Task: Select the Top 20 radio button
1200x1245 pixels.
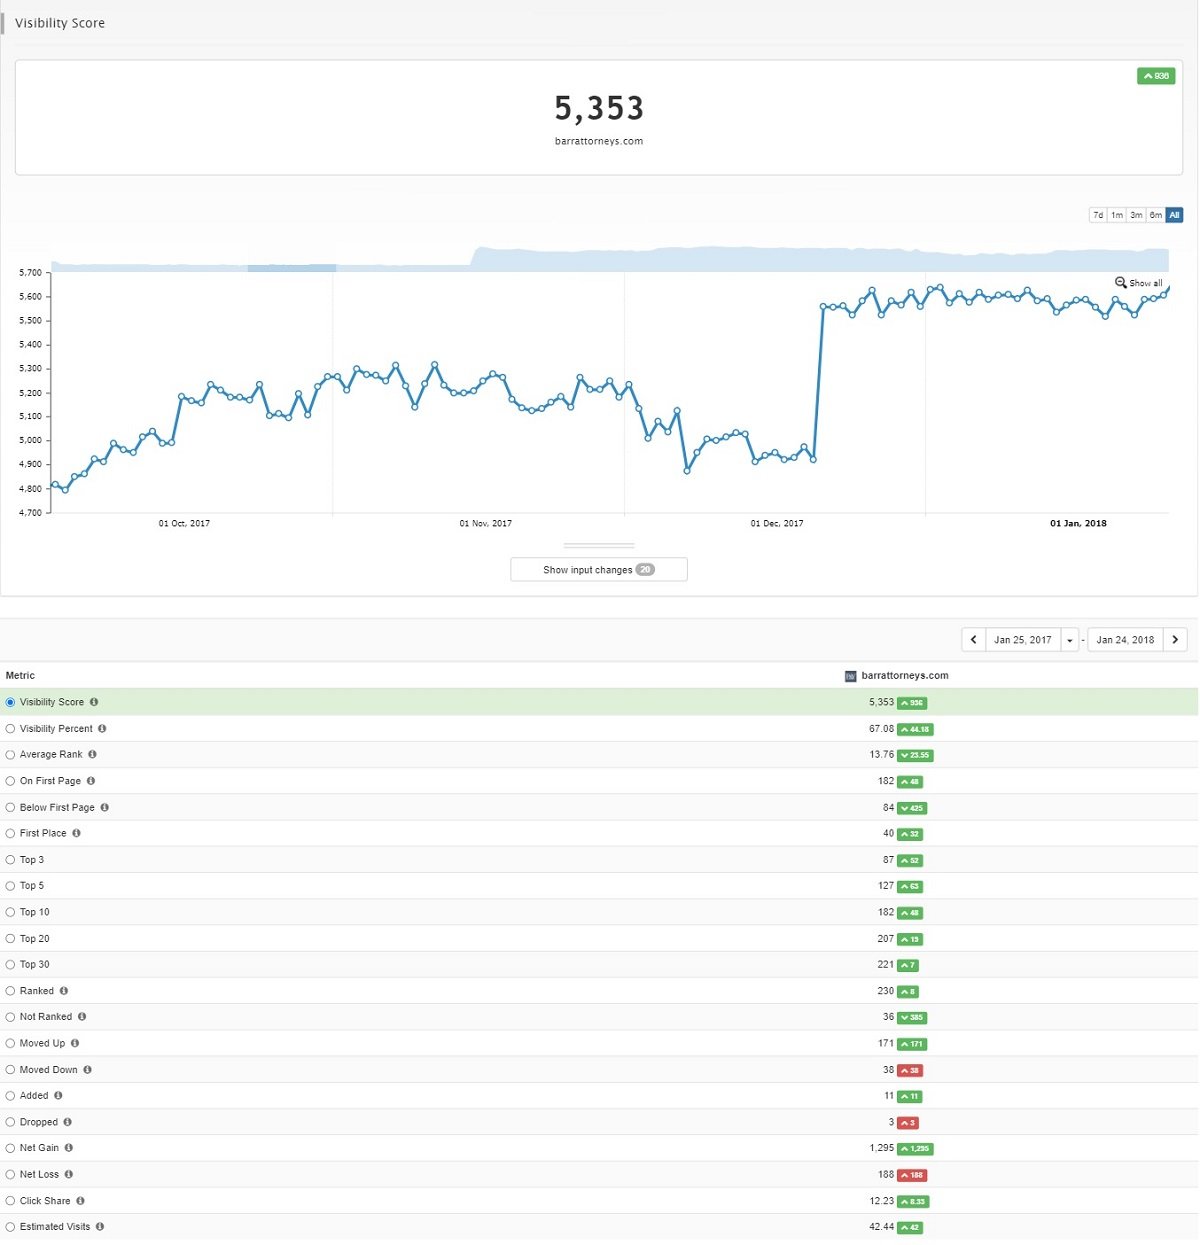Action: 10,939
